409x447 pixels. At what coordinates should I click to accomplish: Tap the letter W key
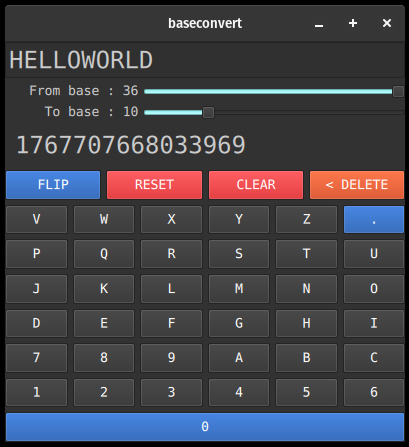tap(104, 219)
